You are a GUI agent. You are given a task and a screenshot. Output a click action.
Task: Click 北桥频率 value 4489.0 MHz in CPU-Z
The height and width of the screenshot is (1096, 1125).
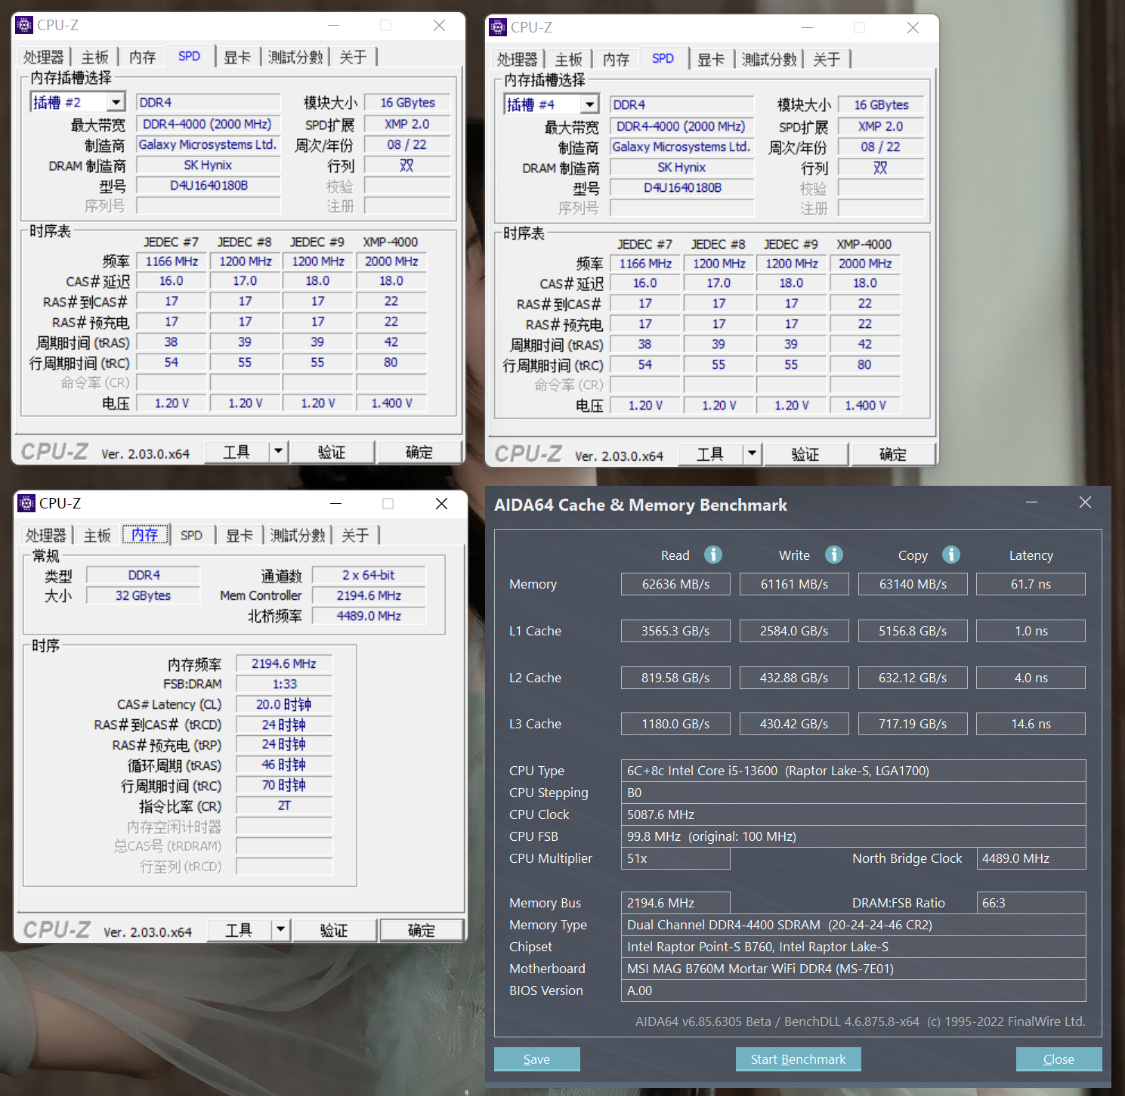[369, 615]
